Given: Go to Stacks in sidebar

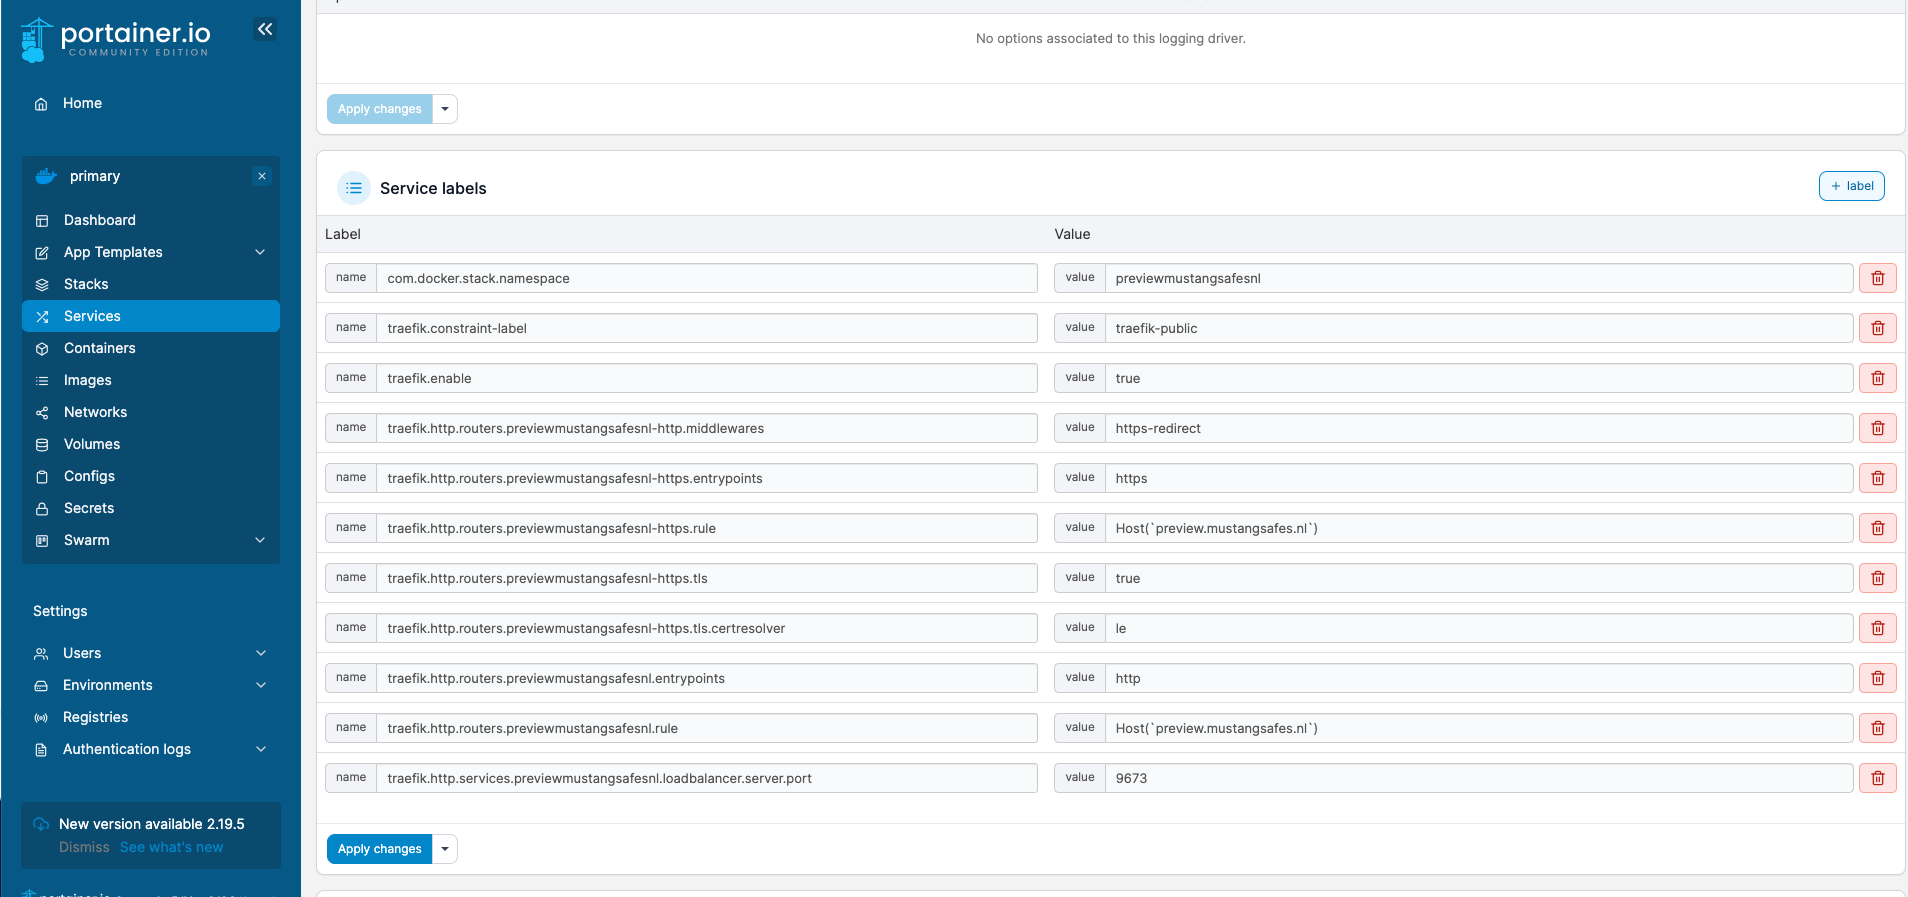Looking at the screenshot, I should 86,284.
